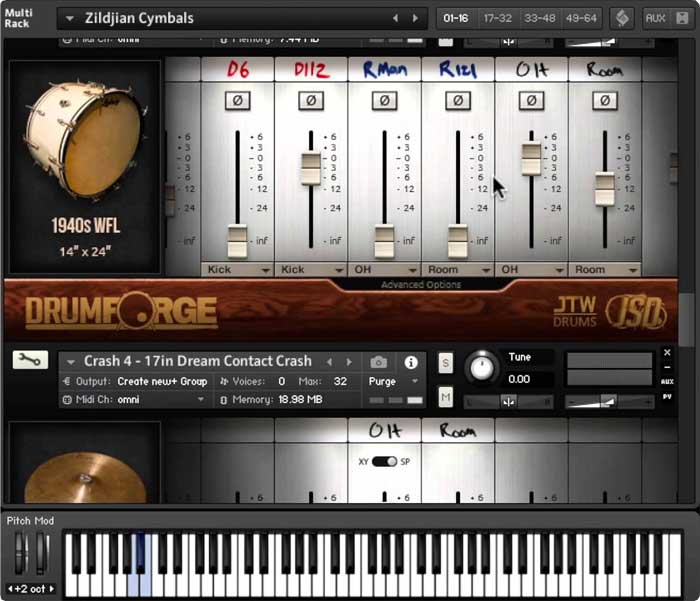Click the Output icon beside Create new+ Group
The width and height of the screenshot is (700, 601).
coord(67,381)
